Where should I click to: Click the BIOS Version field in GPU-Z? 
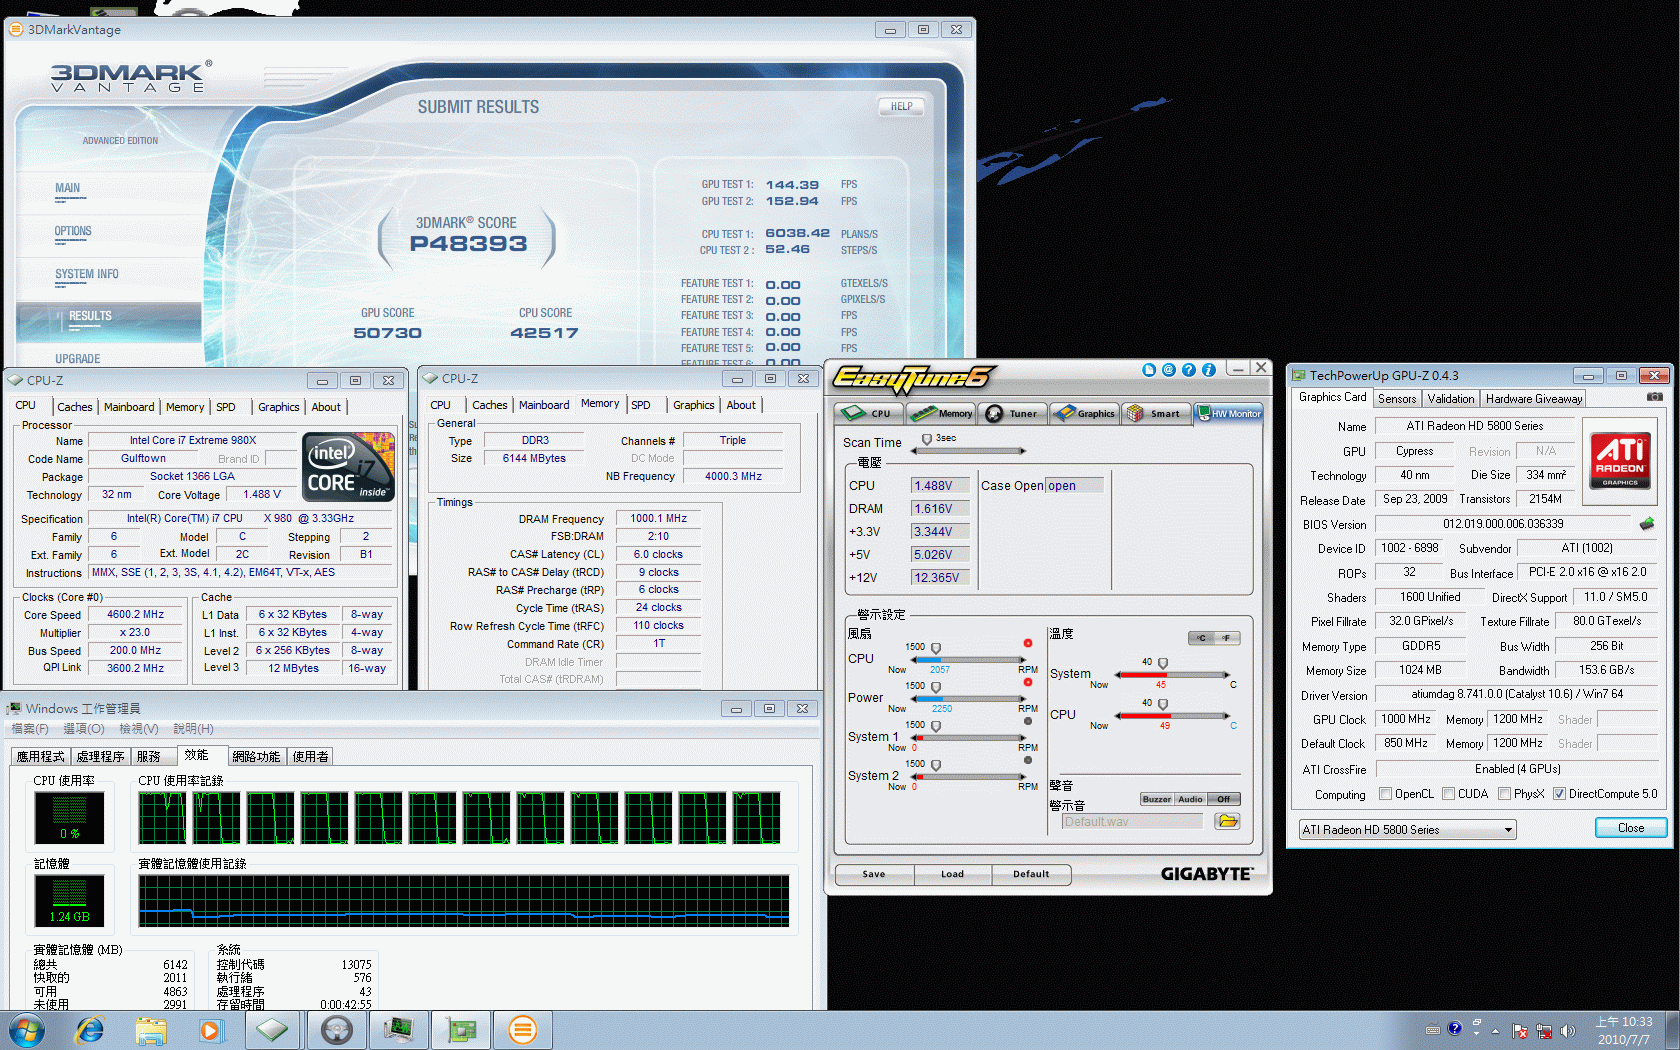pyautogui.click(x=1503, y=524)
